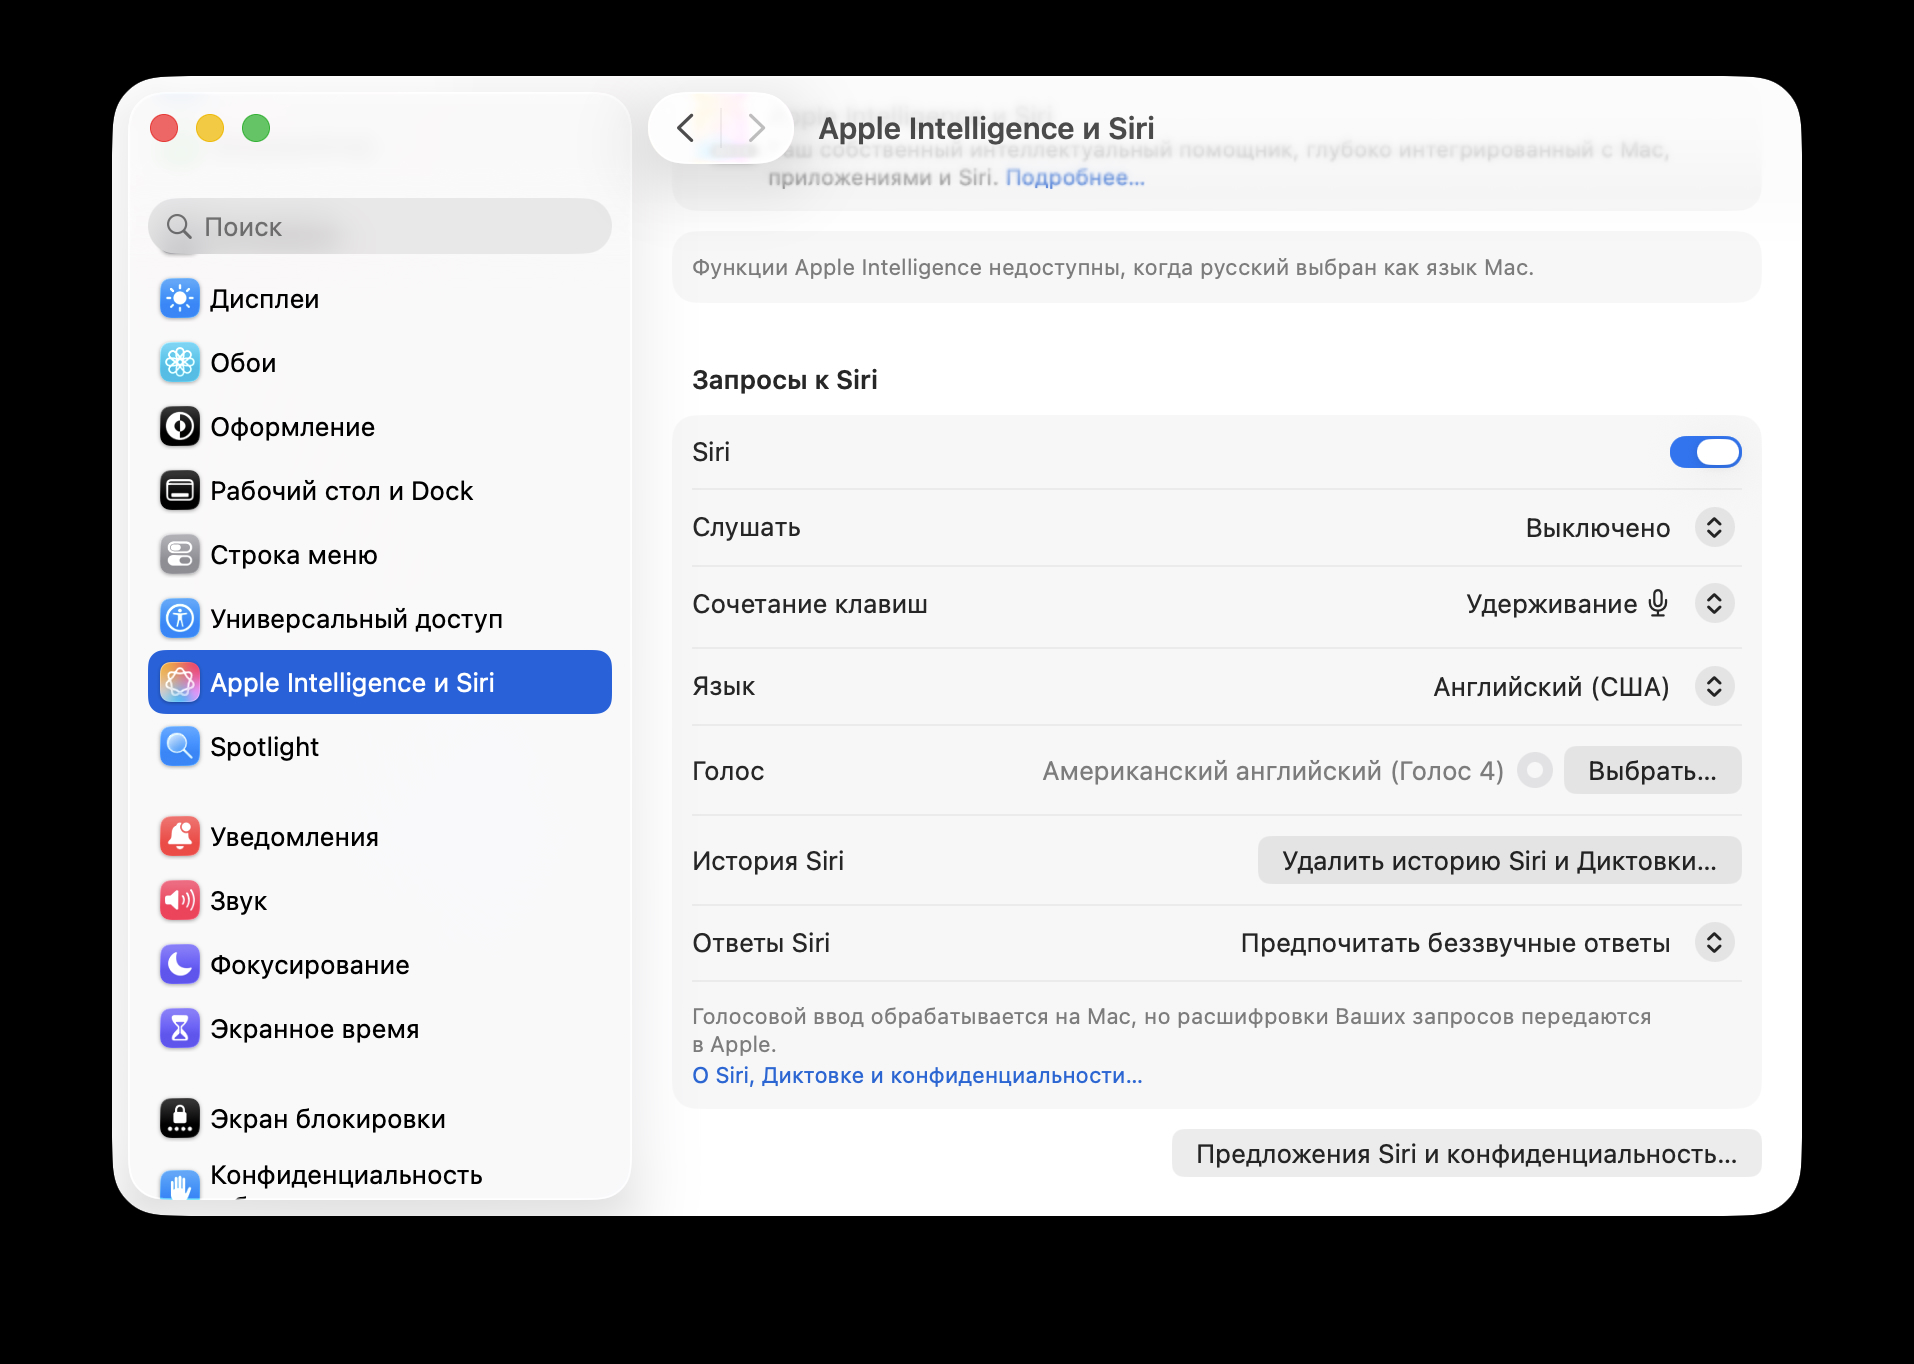Click the Поиск search field
The width and height of the screenshot is (1914, 1364).
coord(380,227)
